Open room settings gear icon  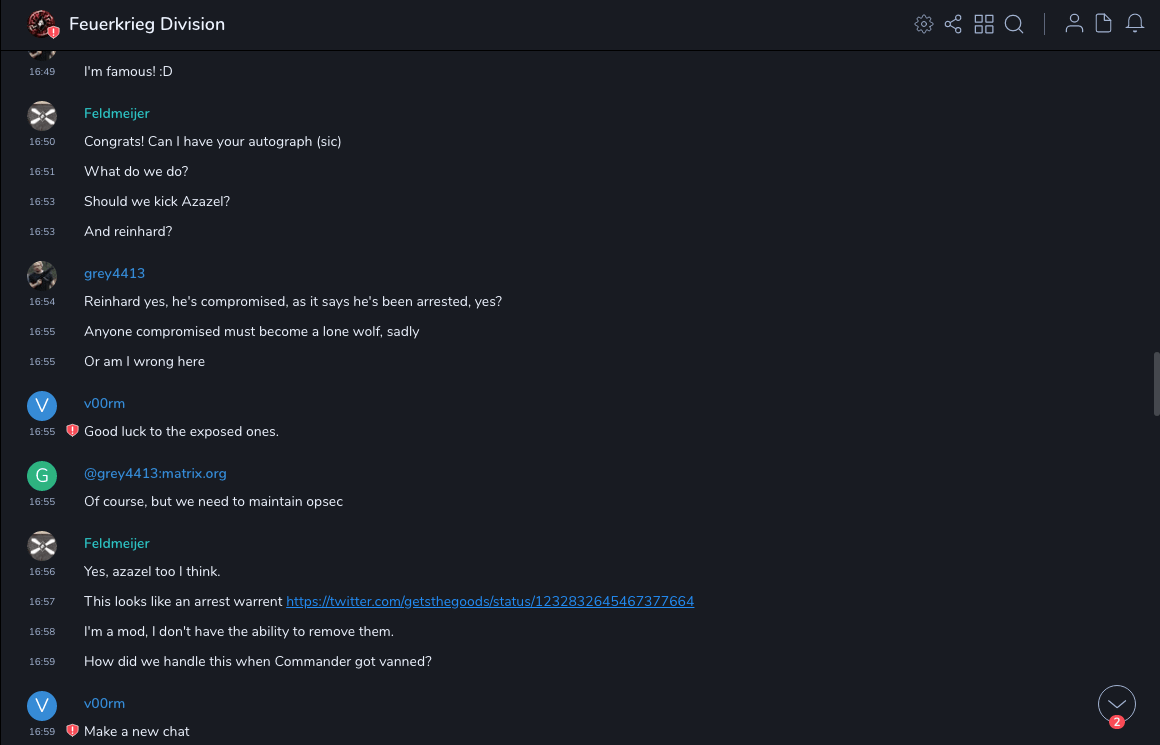[x=924, y=24]
